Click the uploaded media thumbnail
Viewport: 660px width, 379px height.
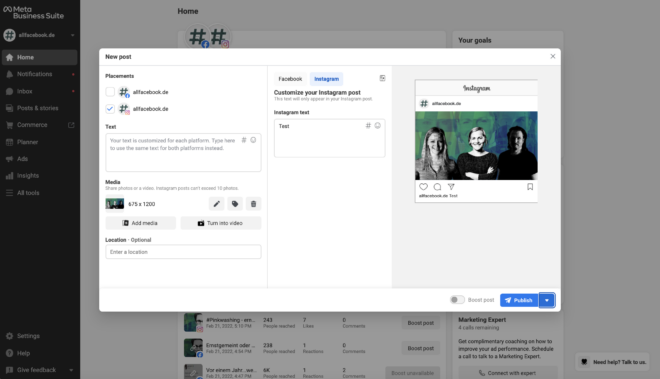[x=114, y=204]
